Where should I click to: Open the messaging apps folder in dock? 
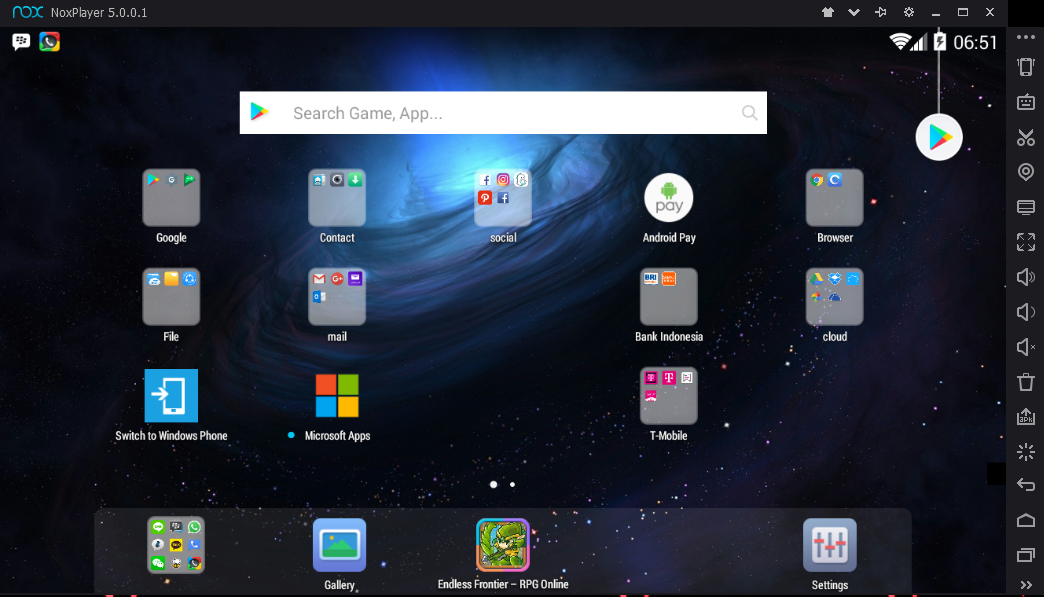(176, 545)
